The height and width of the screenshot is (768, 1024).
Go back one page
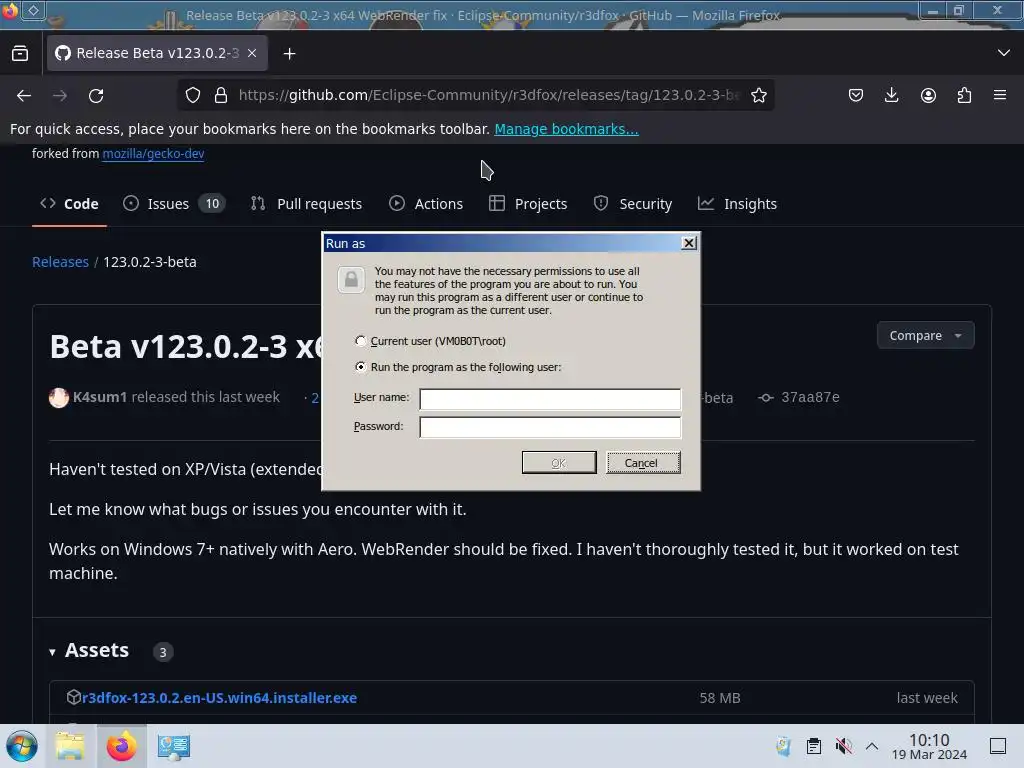[24, 95]
